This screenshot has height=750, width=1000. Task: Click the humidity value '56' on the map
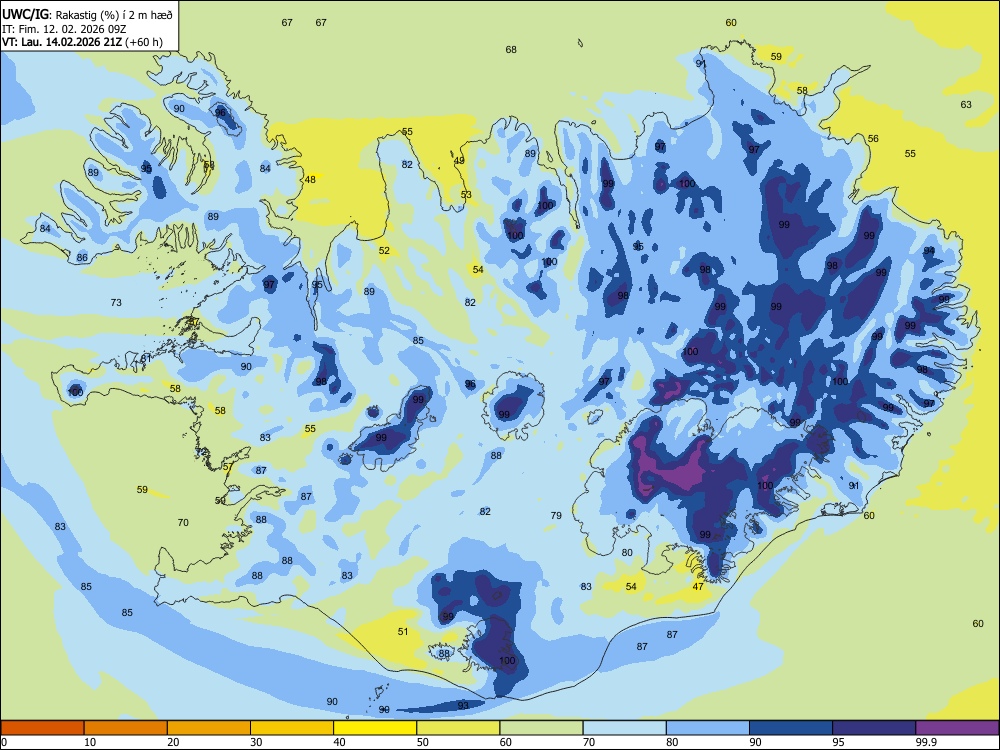(873, 138)
